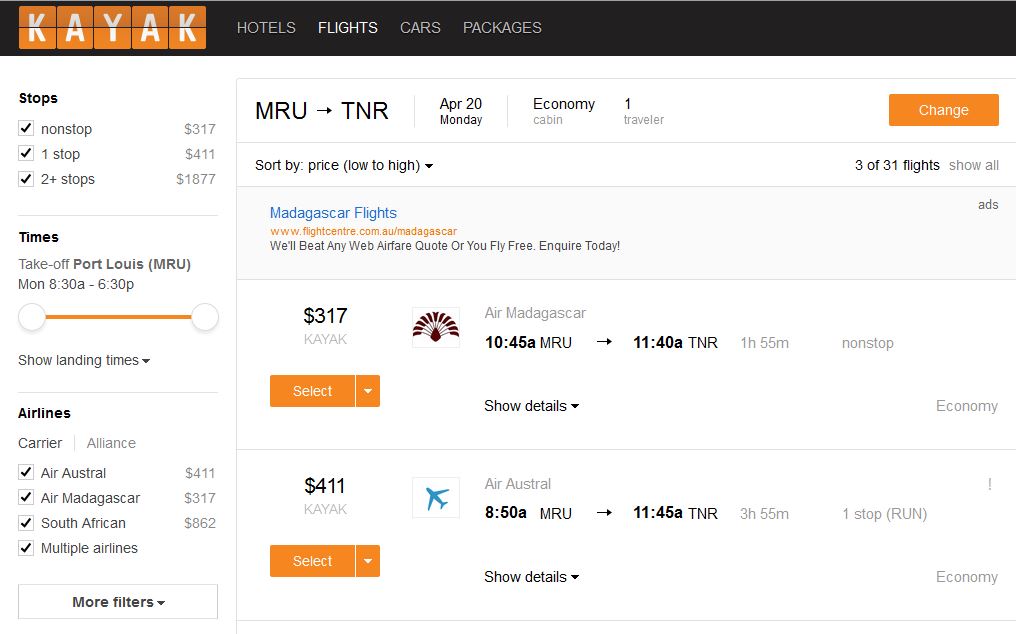
Task: Click the Air Austral airplane logo
Action: [x=436, y=498]
